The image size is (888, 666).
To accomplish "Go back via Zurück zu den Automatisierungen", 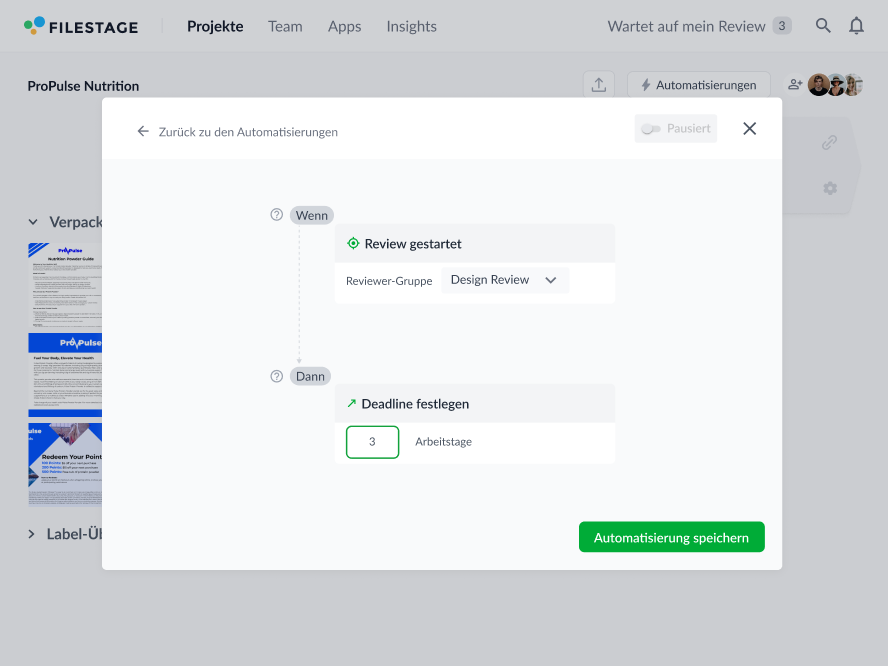I will [238, 131].
